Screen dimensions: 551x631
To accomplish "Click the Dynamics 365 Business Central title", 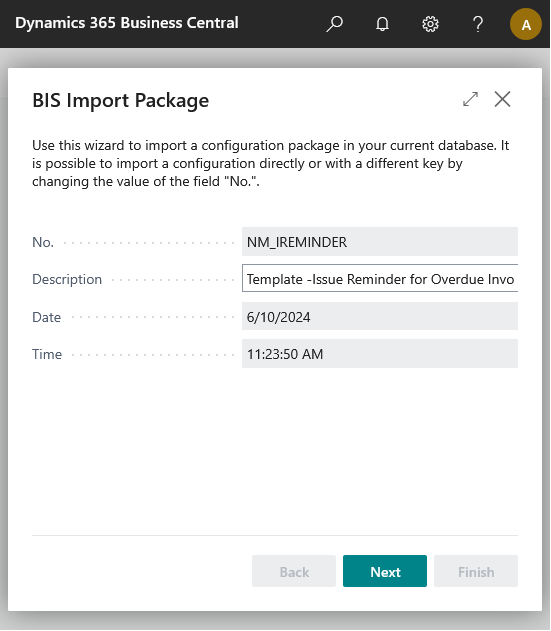I will tap(127, 23).
